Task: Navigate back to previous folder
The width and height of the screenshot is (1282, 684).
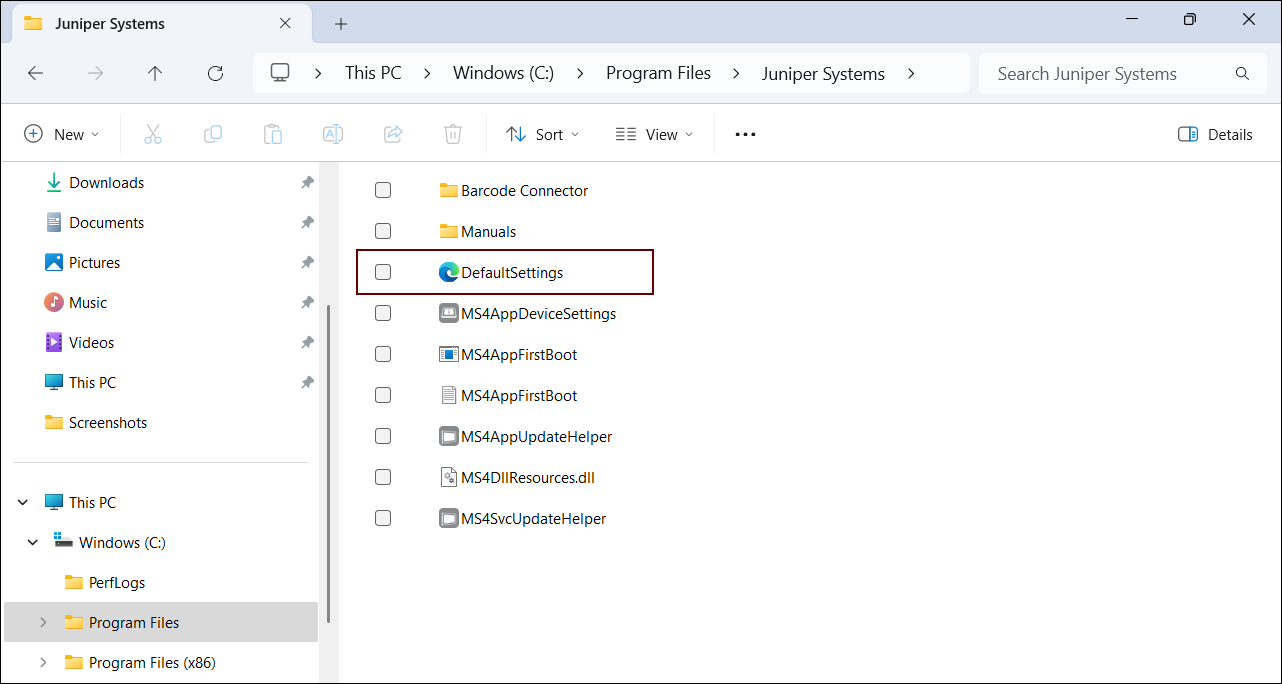Action: click(35, 73)
